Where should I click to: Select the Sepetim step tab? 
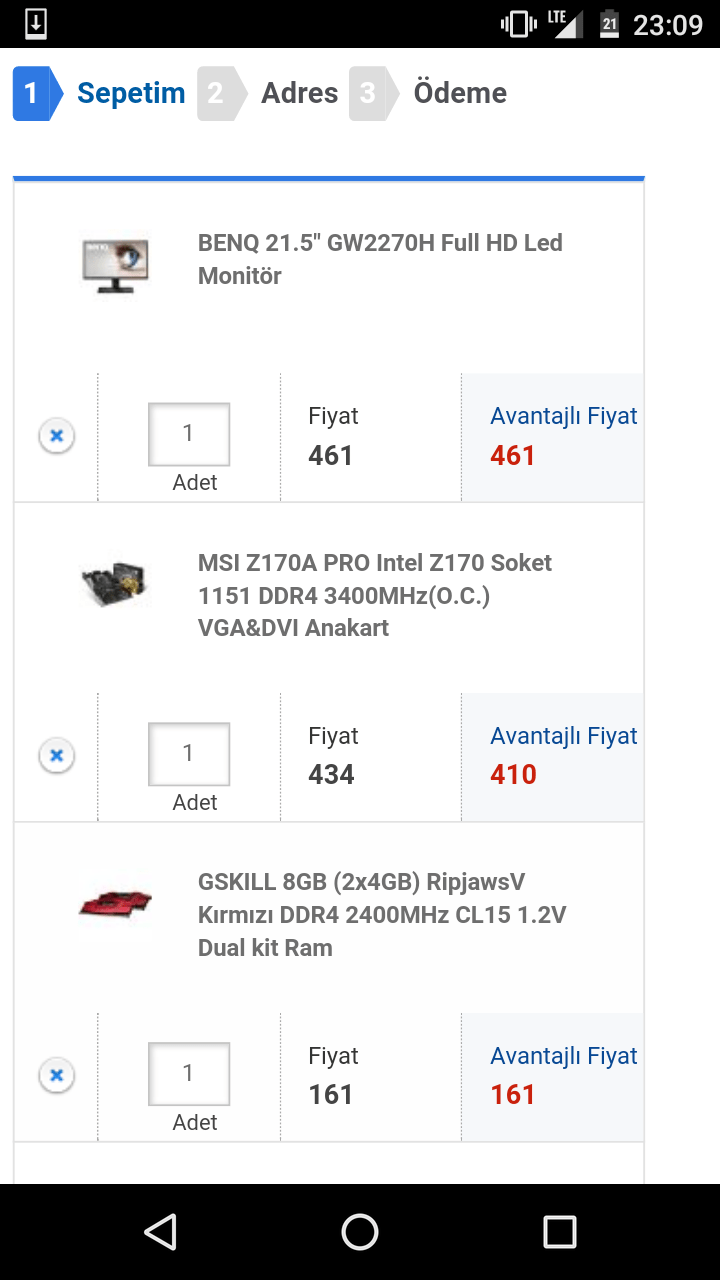[100, 93]
